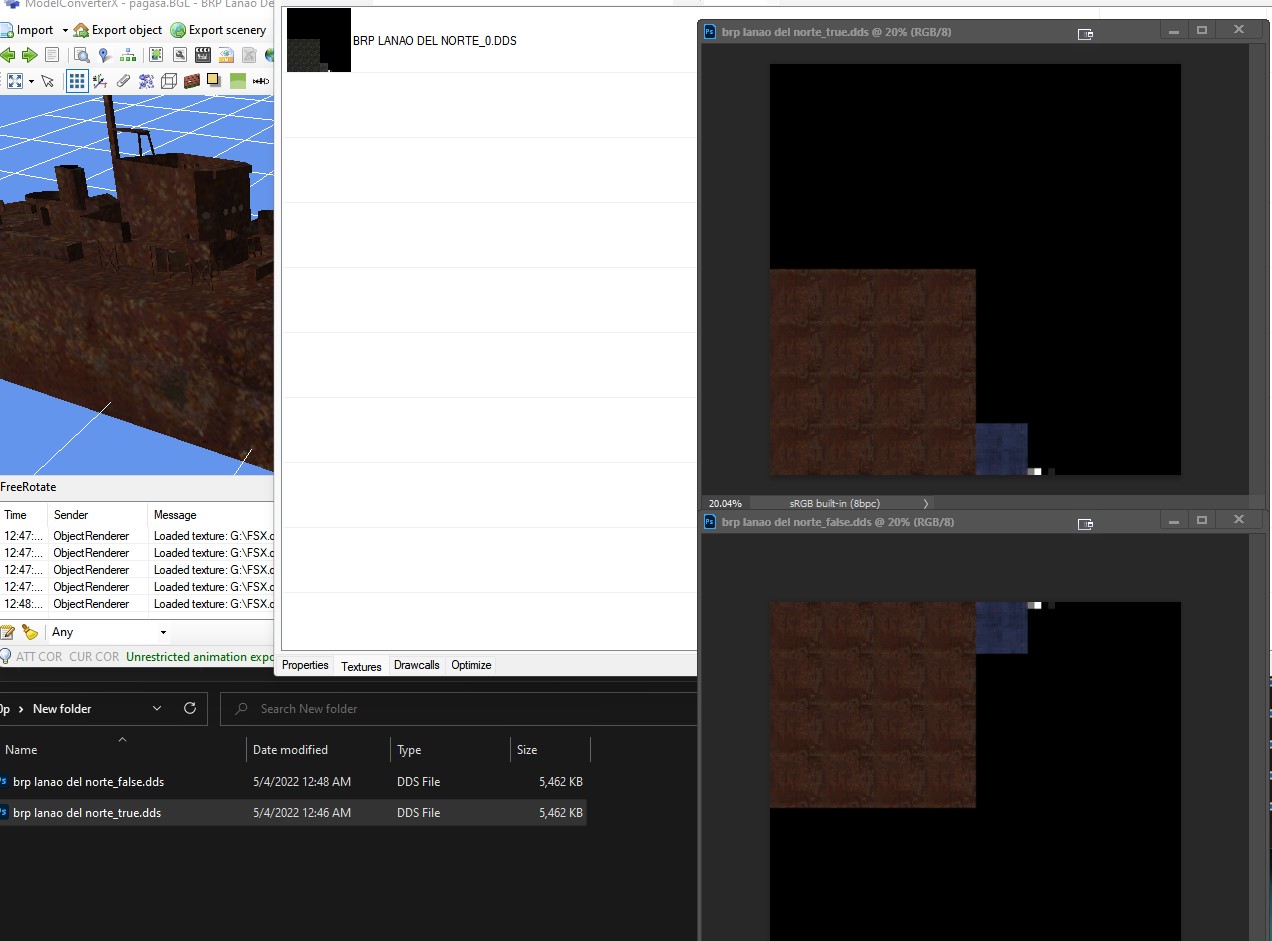Select the Export object tool
The height and width of the screenshot is (941, 1272).
tap(118, 30)
